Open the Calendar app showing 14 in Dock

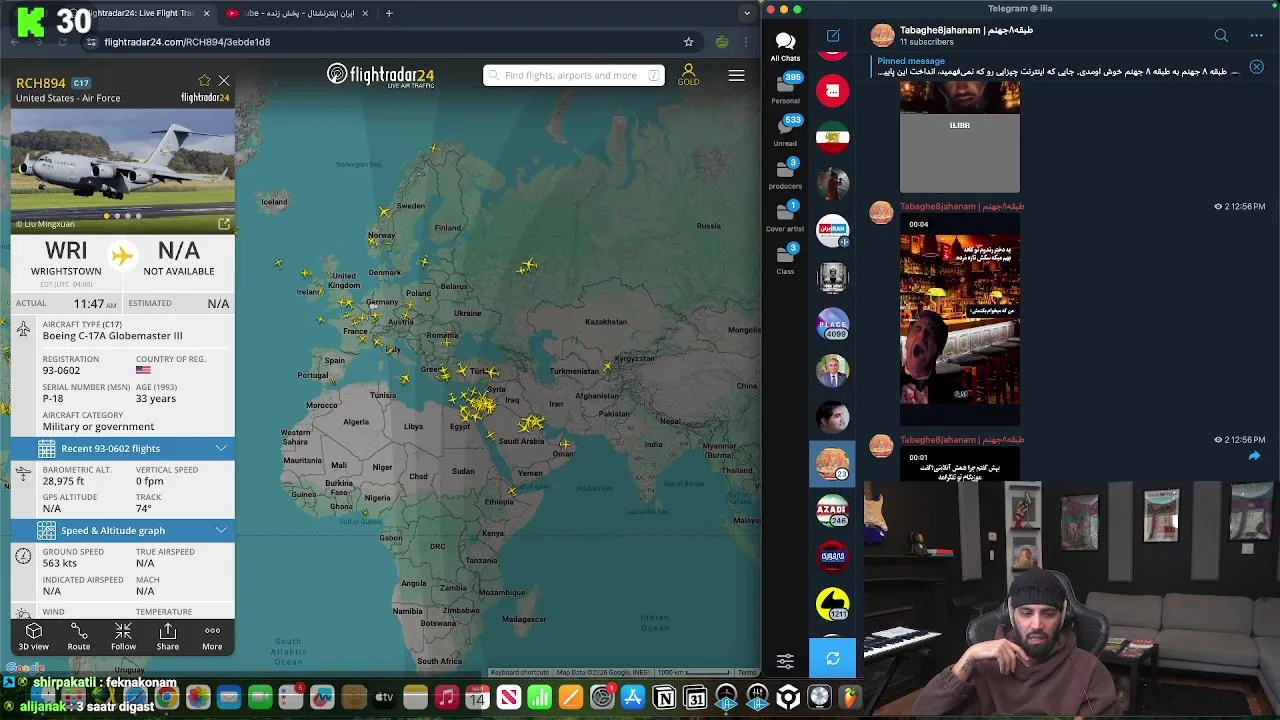click(477, 697)
